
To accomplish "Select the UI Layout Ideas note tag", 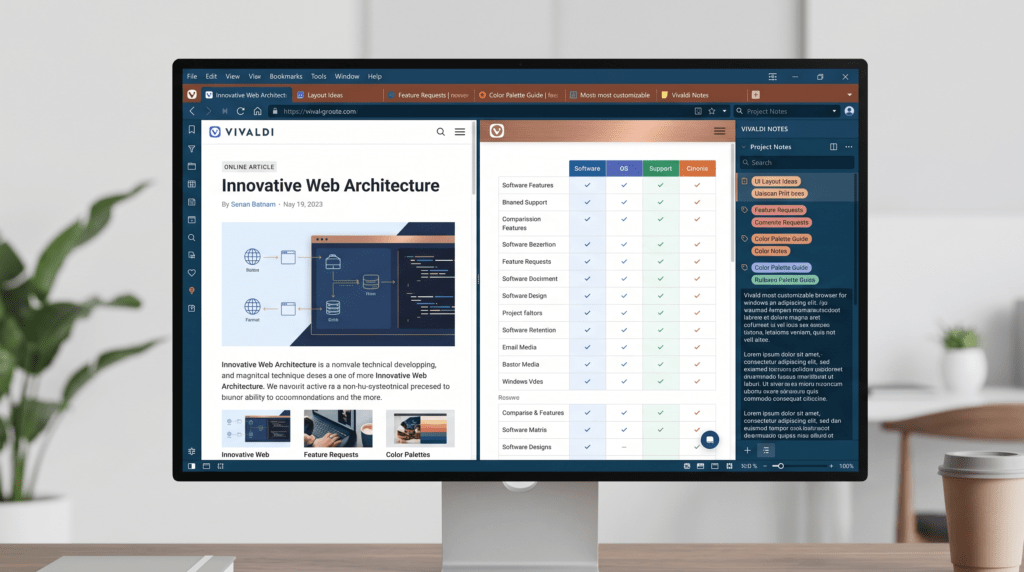I will pyautogui.click(x=776, y=182).
